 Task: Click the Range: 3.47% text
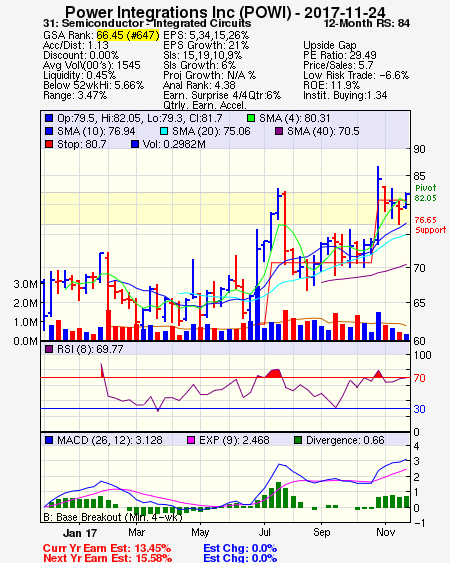coord(75,96)
